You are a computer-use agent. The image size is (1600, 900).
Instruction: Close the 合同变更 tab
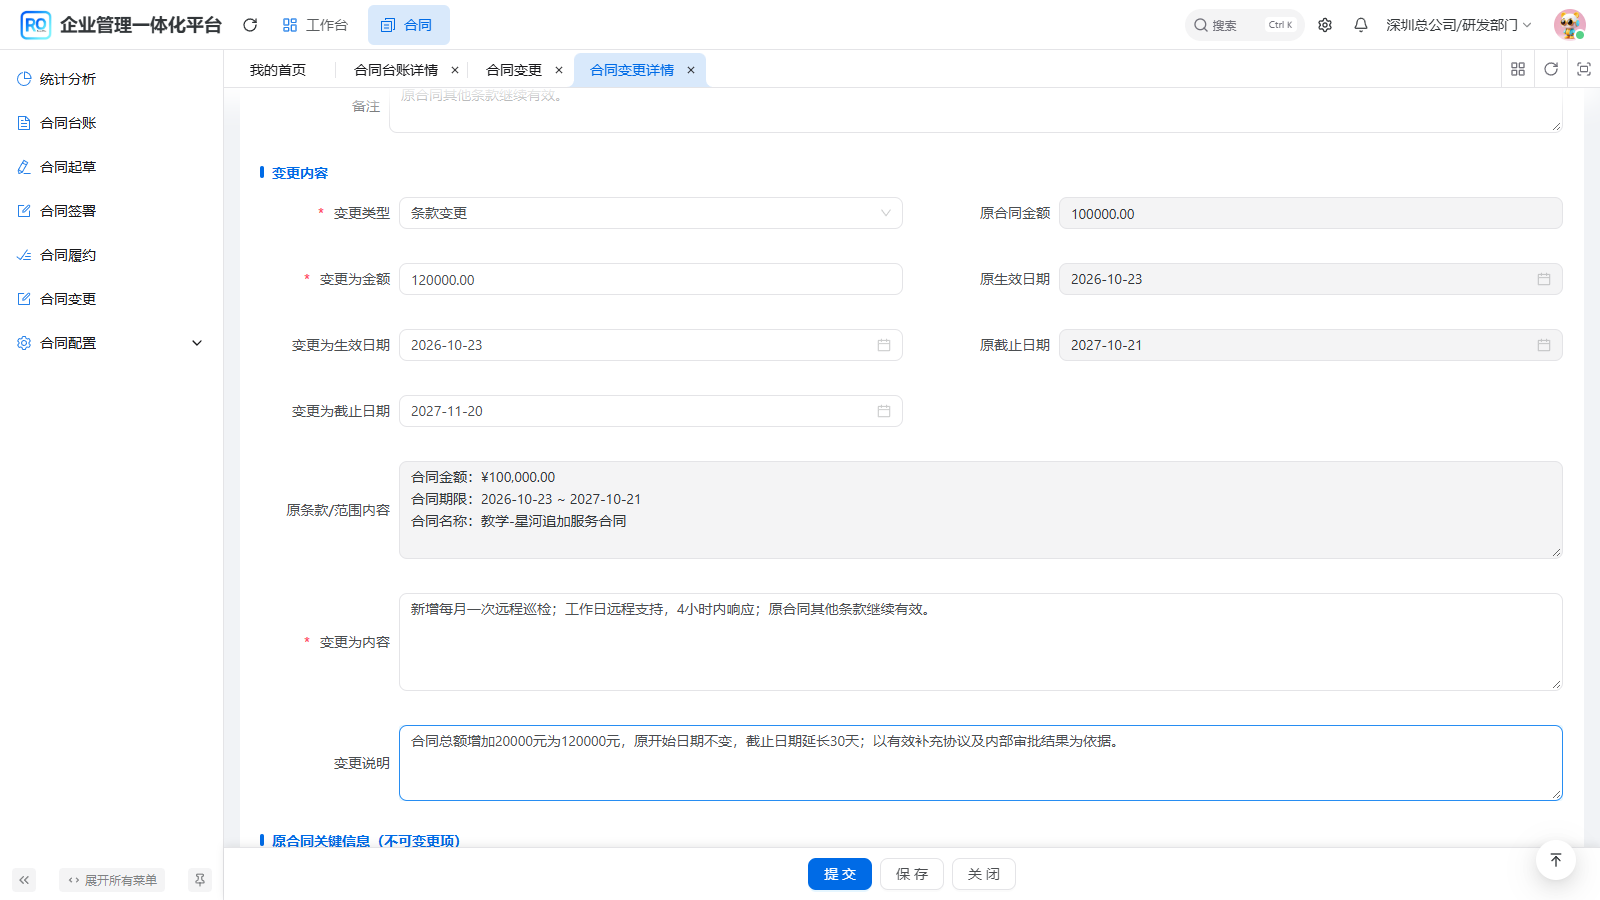[x=559, y=70]
